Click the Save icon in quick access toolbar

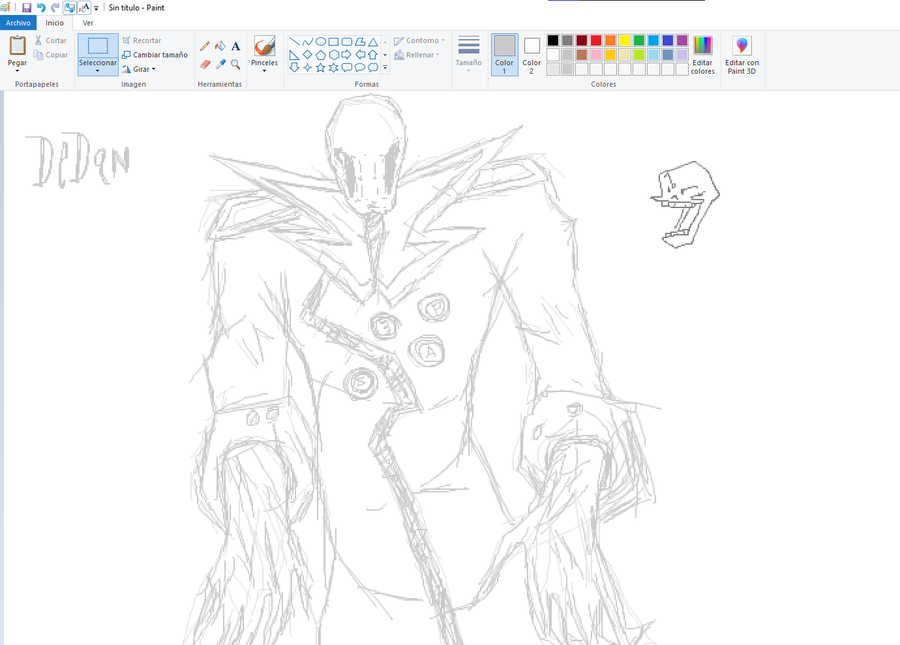pos(26,7)
